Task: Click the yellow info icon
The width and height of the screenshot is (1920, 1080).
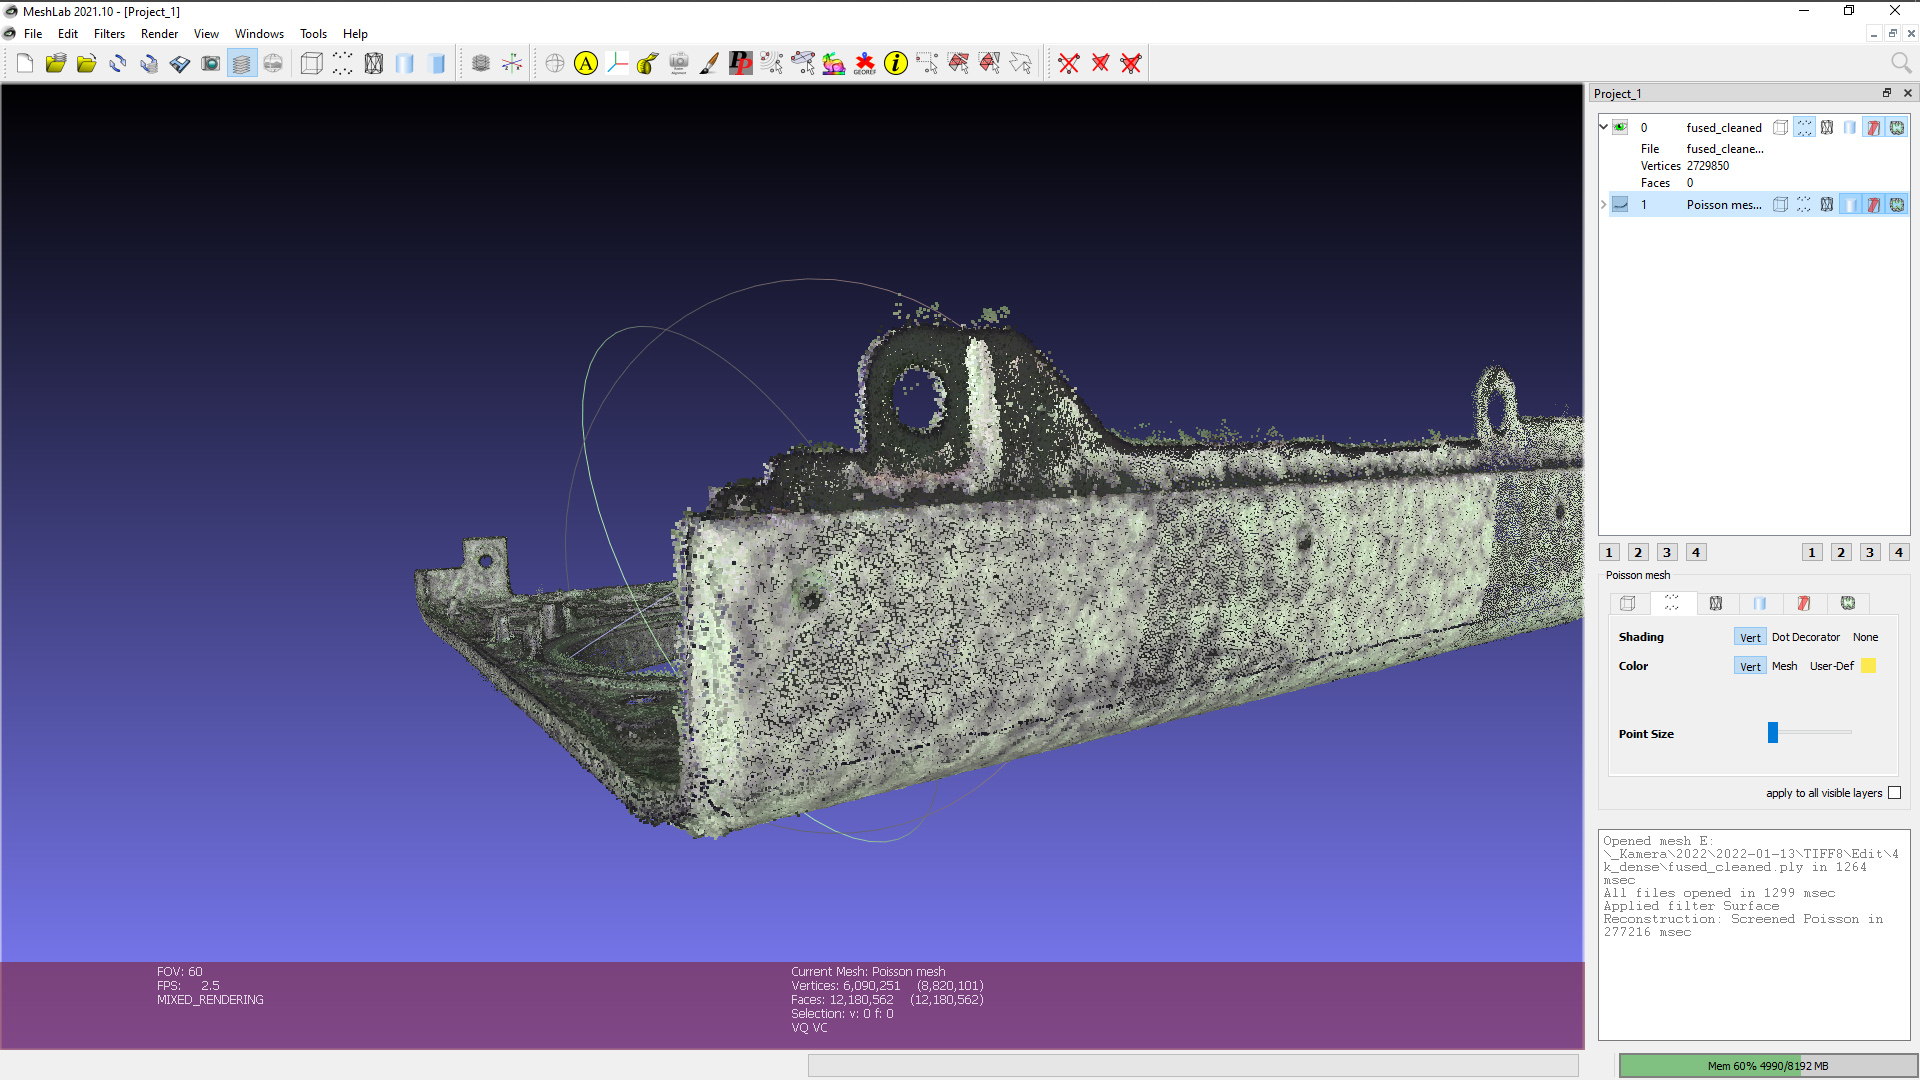Action: (x=896, y=64)
